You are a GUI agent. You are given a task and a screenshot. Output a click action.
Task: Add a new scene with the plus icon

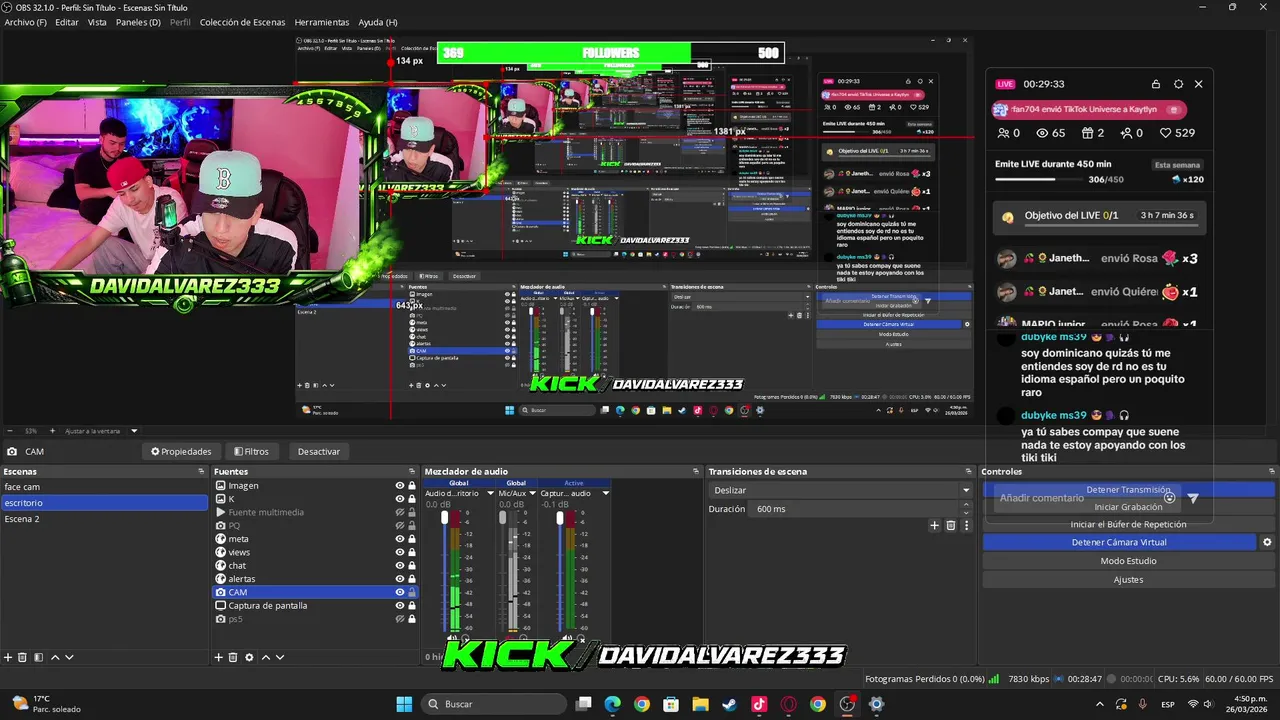pyautogui.click(x=8, y=657)
